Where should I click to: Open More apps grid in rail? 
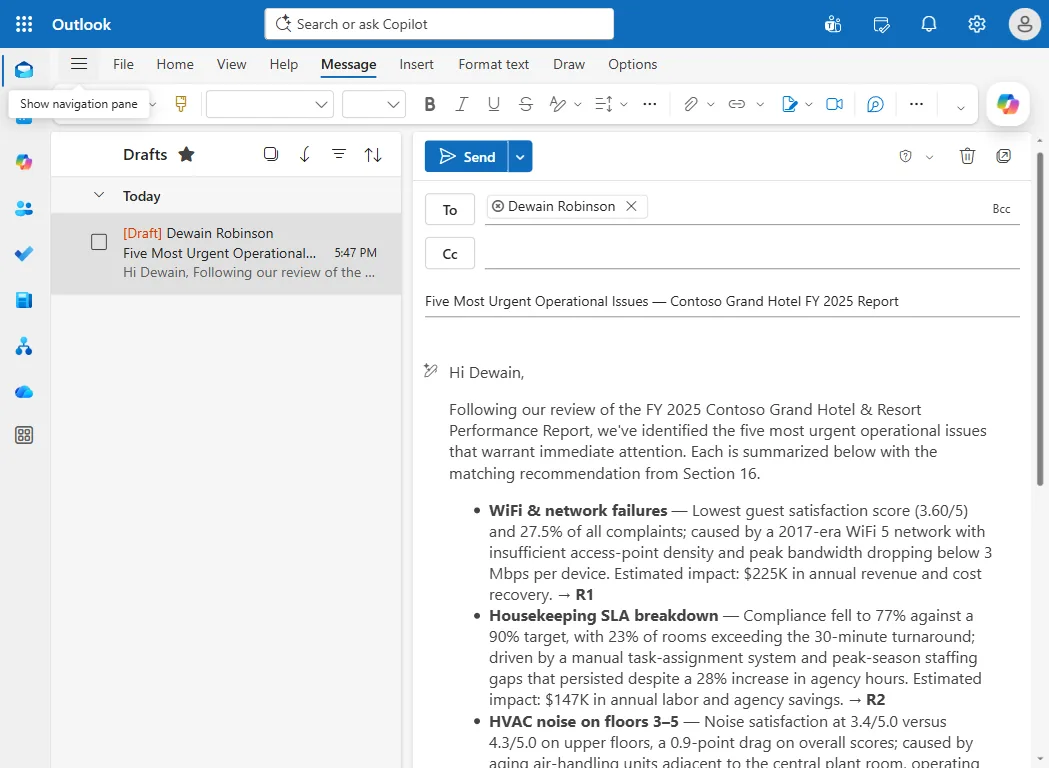click(x=24, y=436)
